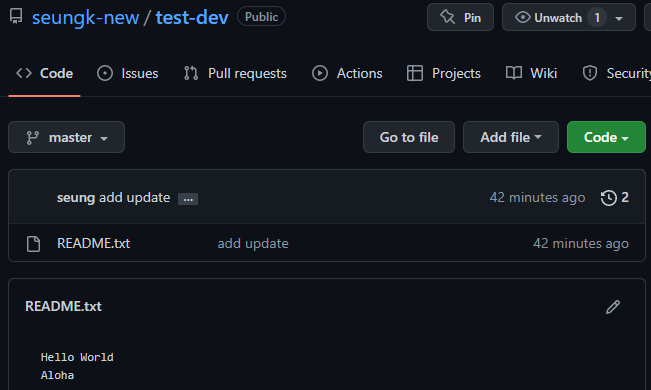Viewport: 651px width, 390px height.
Task: Click the seung commit author name
Action: (76, 198)
